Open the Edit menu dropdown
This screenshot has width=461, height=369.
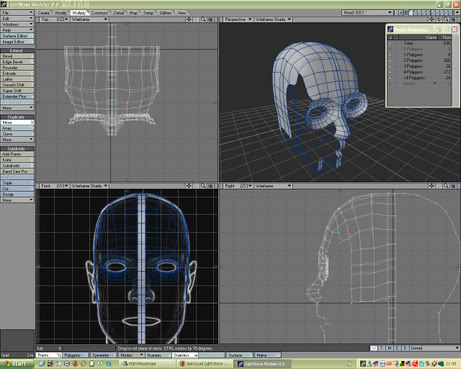tap(17, 19)
